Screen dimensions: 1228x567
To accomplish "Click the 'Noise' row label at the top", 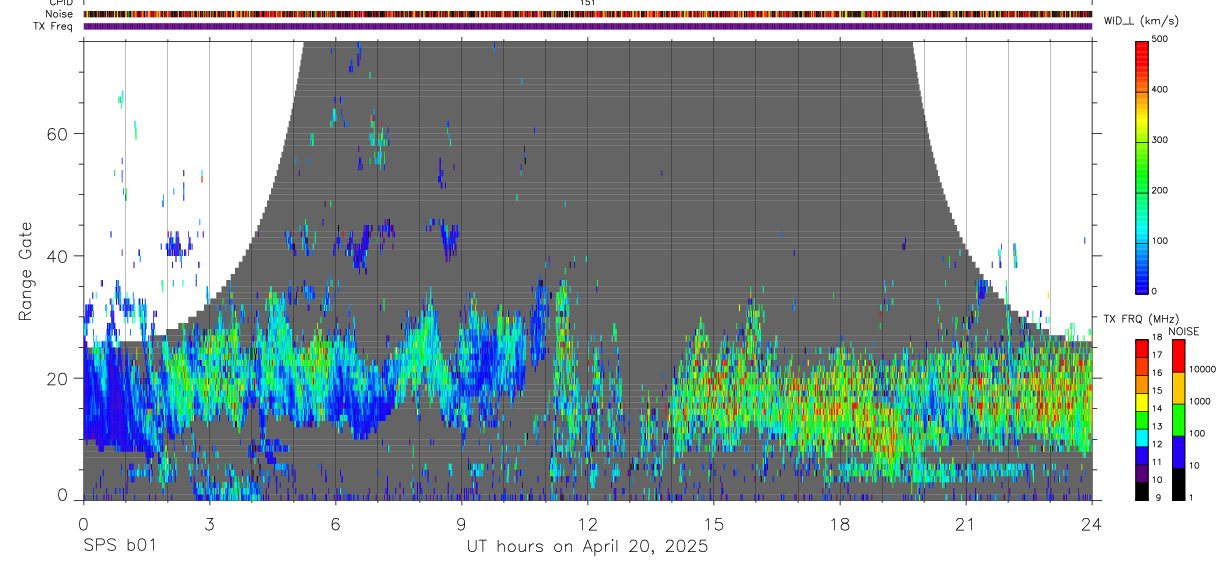I will [58, 14].
